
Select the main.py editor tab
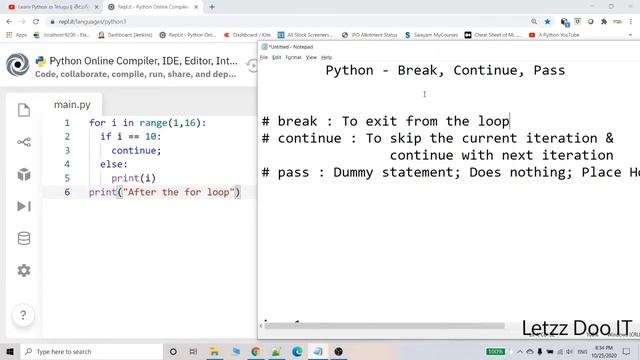(x=72, y=105)
